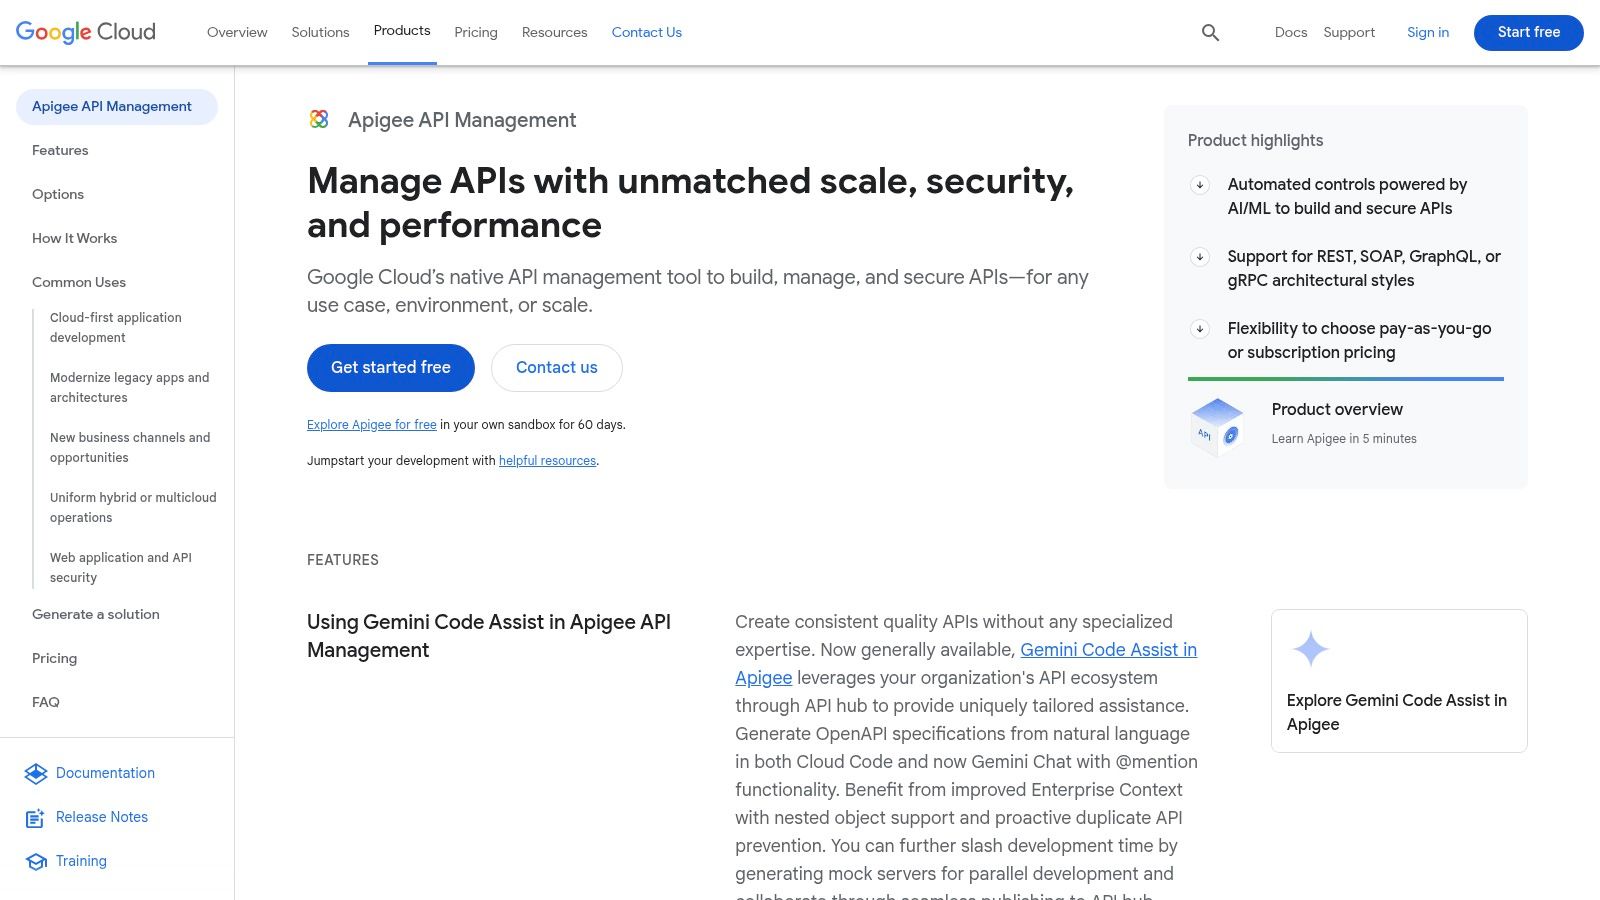This screenshot has width=1600, height=900.
Task: Expand the pay-as-you-go pricing highlight arrow
Action: coord(1200,329)
